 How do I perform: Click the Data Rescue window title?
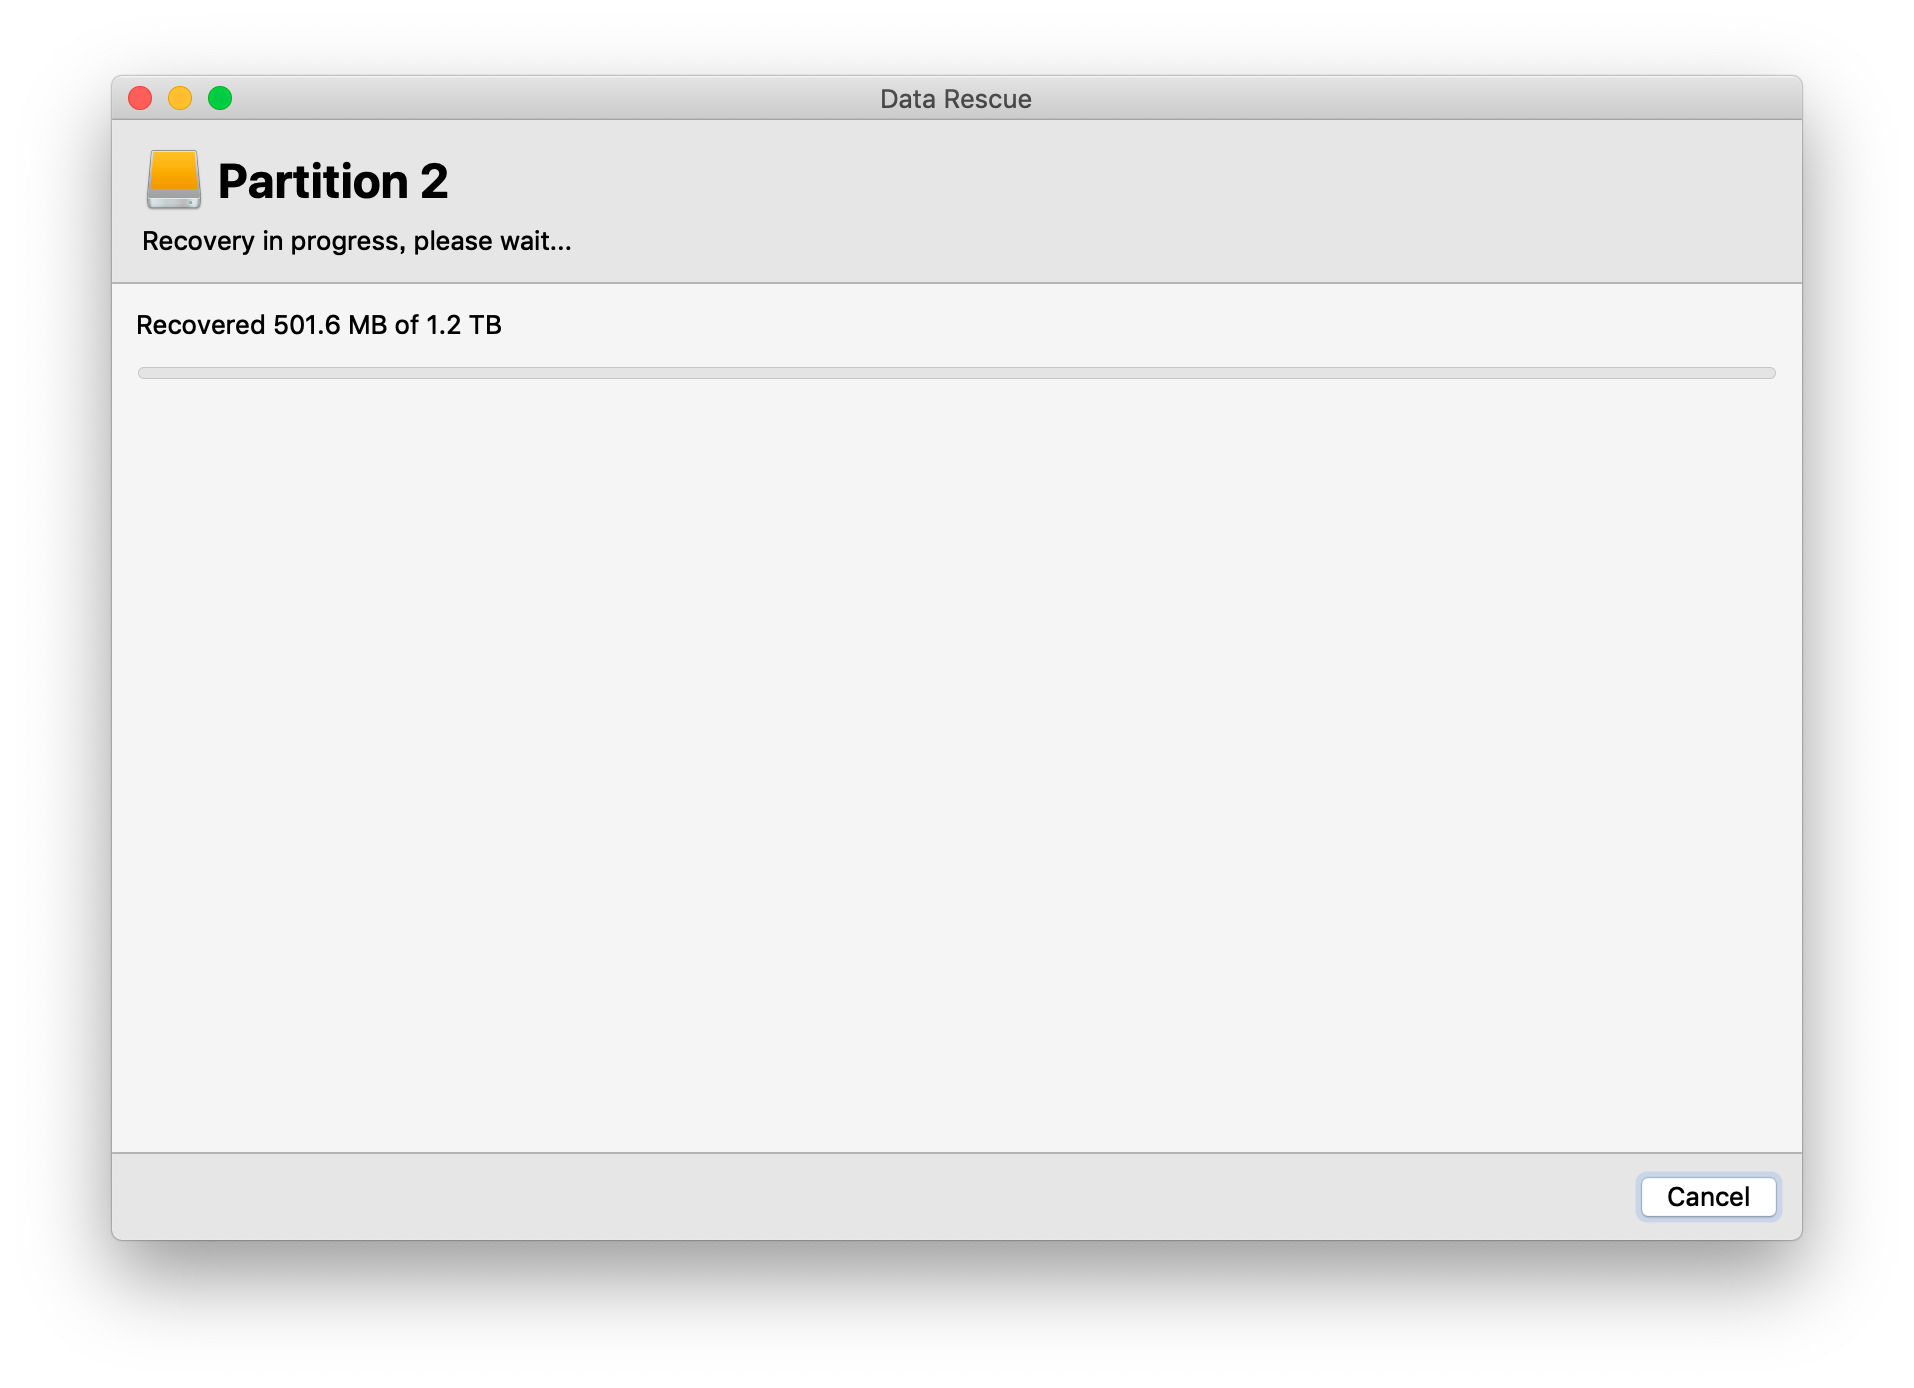[956, 99]
